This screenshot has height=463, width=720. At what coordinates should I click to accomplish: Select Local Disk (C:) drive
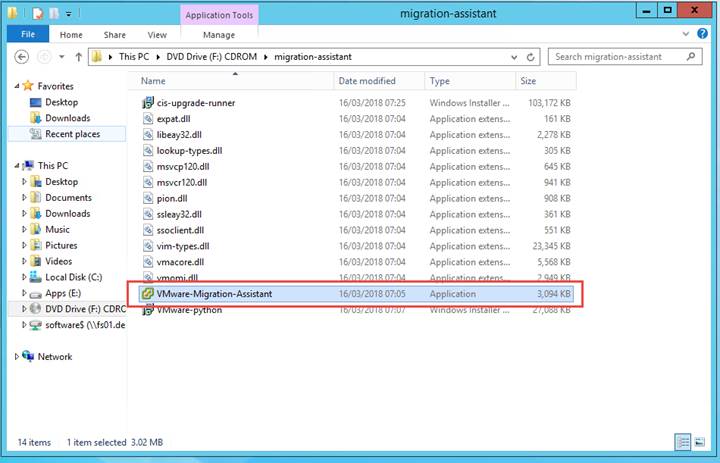(73, 277)
